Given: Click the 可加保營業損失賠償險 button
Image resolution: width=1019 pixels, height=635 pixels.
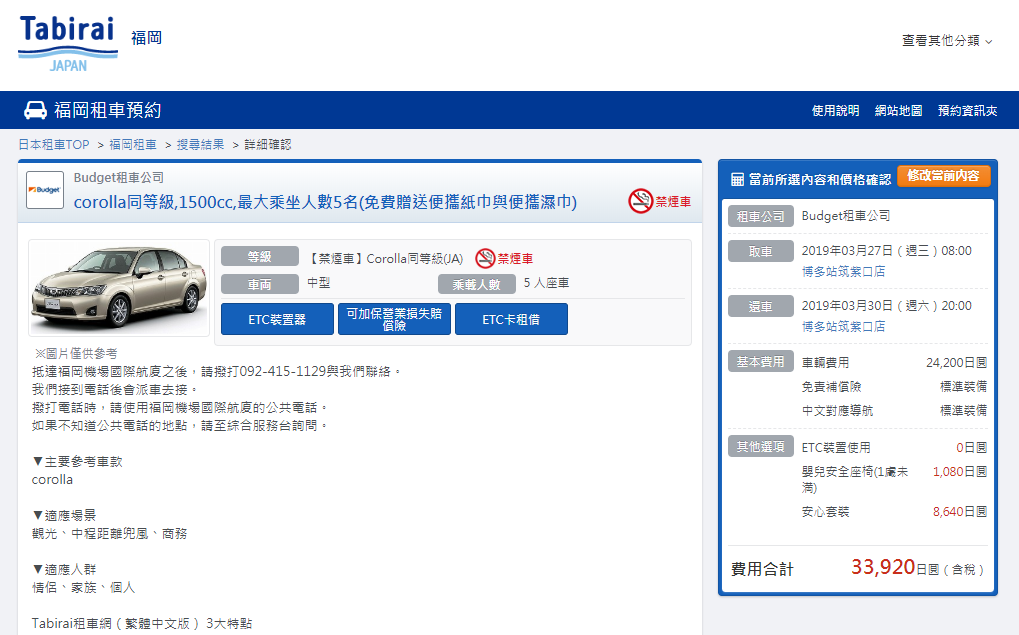Looking at the screenshot, I should point(394,319).
